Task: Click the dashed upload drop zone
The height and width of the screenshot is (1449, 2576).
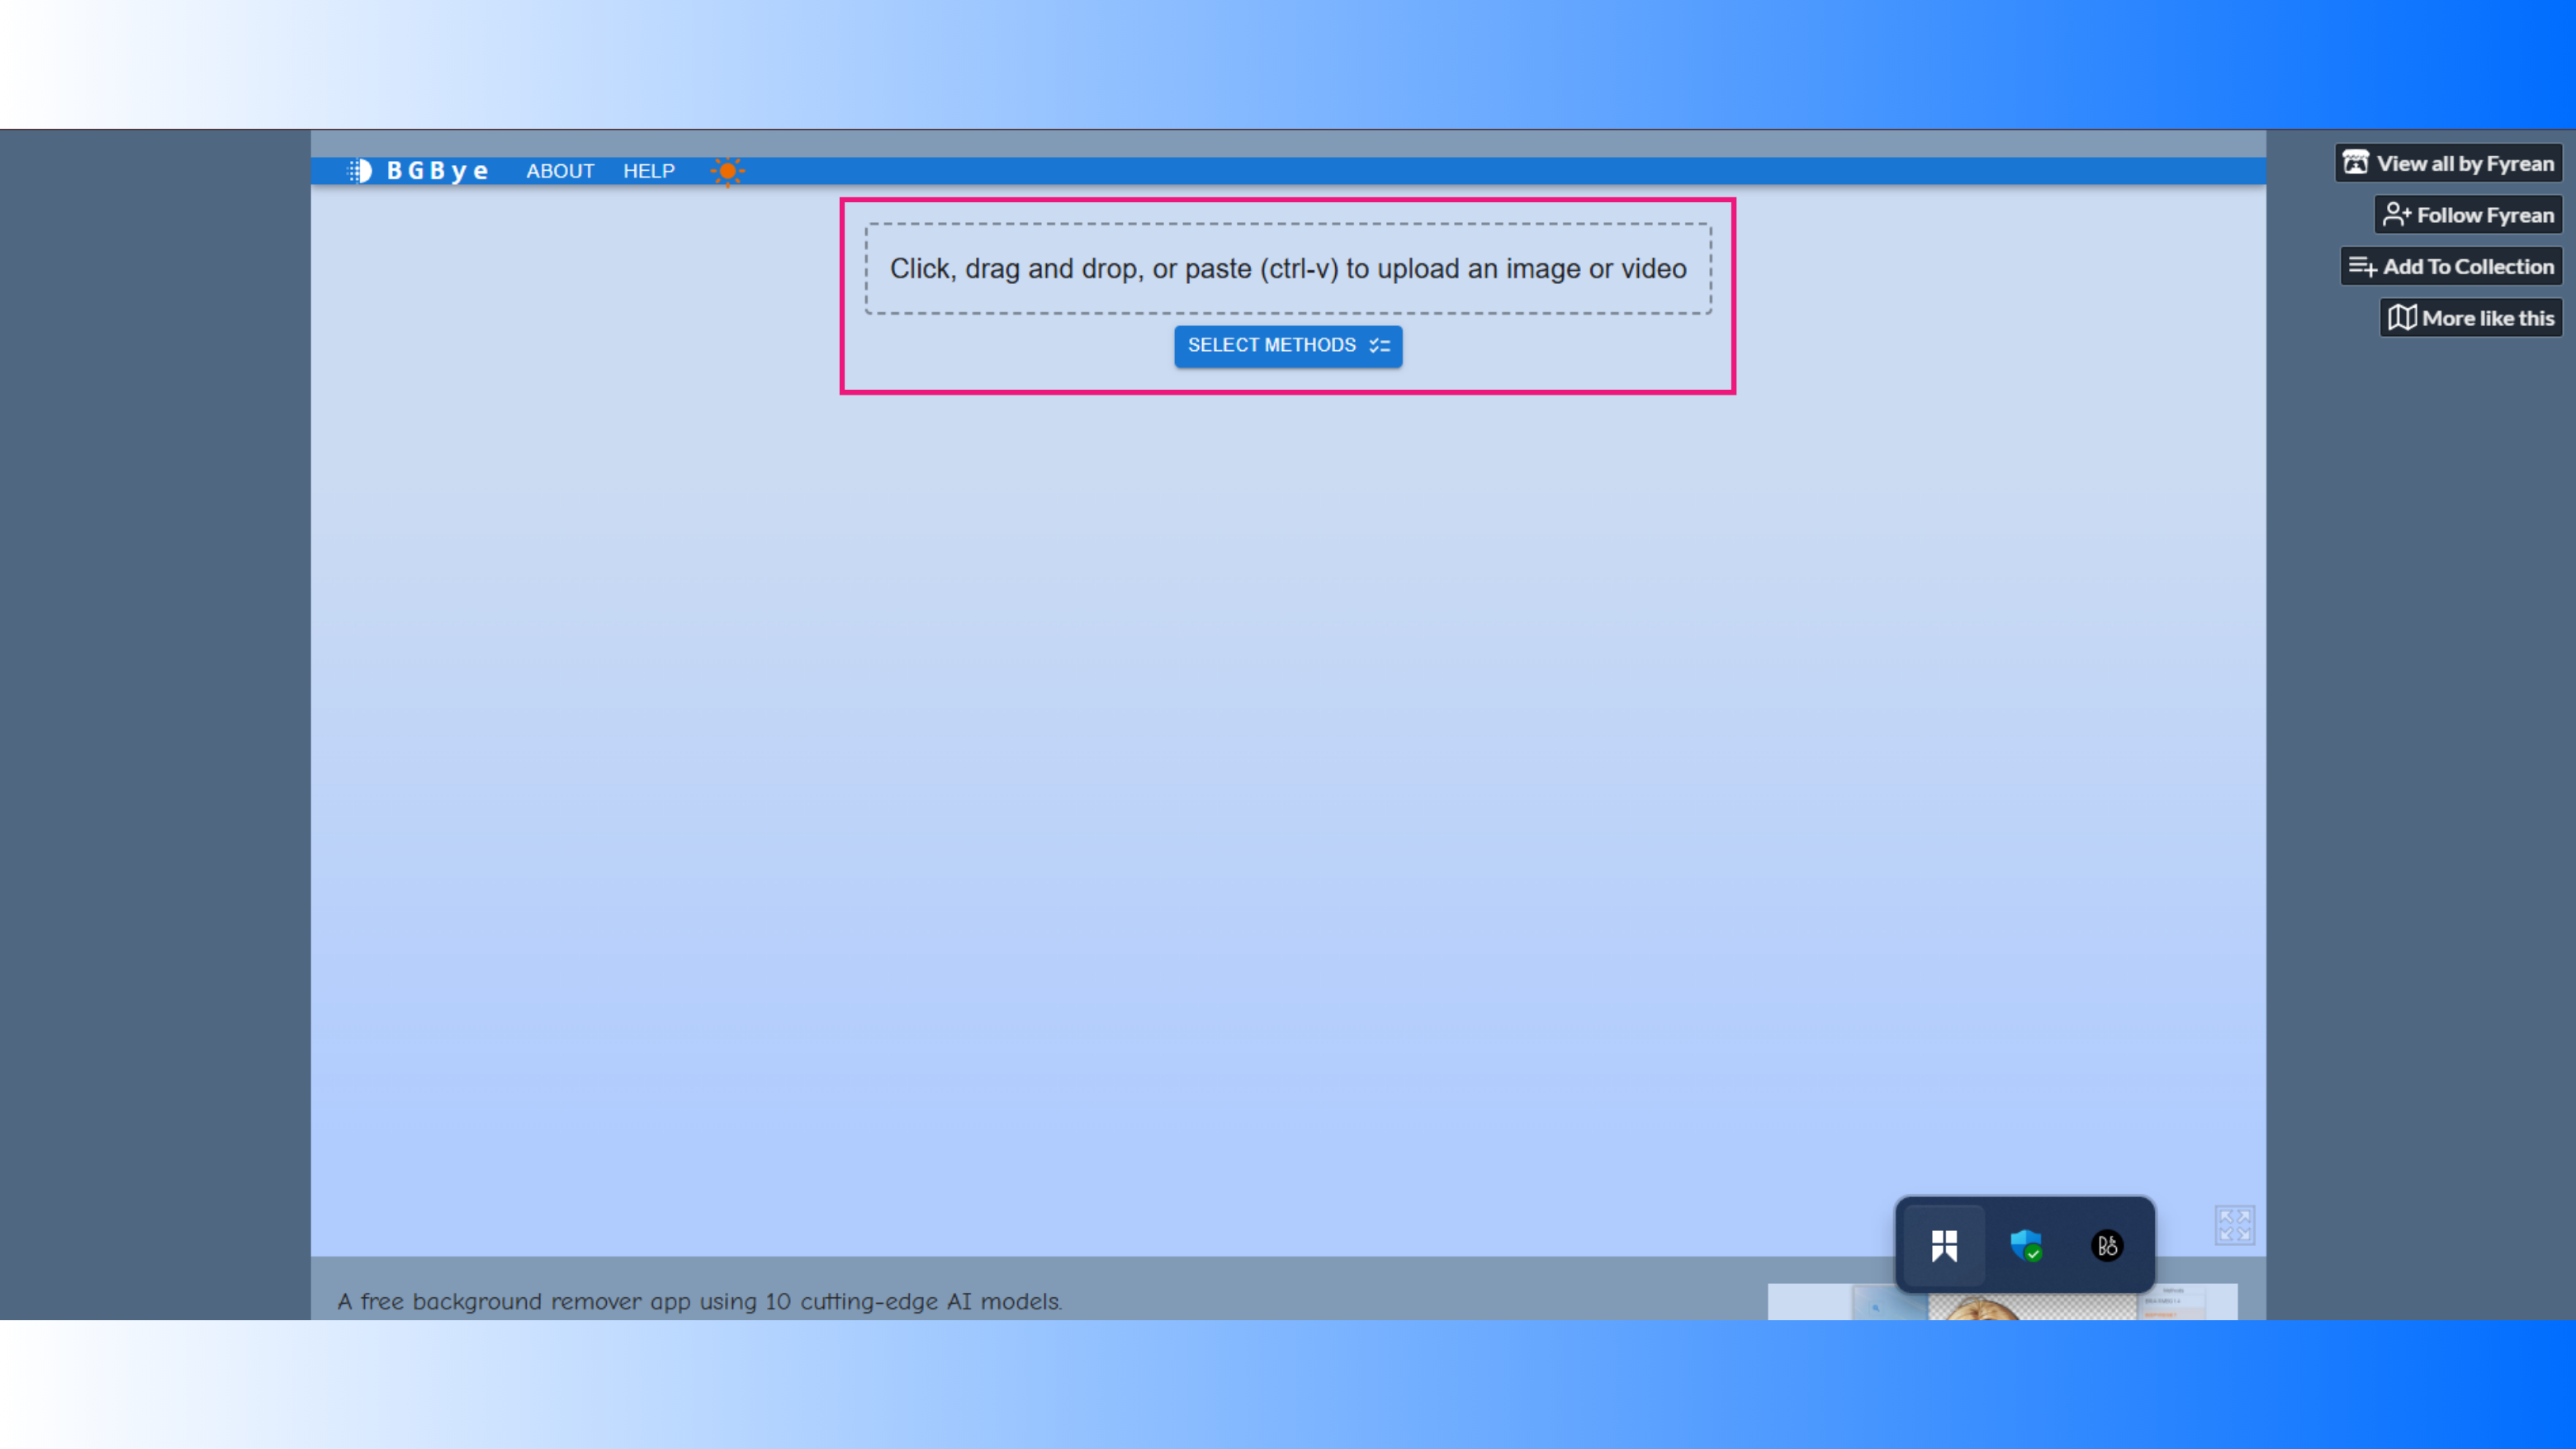Action: pyautogui.click(x=1288, y=269)
